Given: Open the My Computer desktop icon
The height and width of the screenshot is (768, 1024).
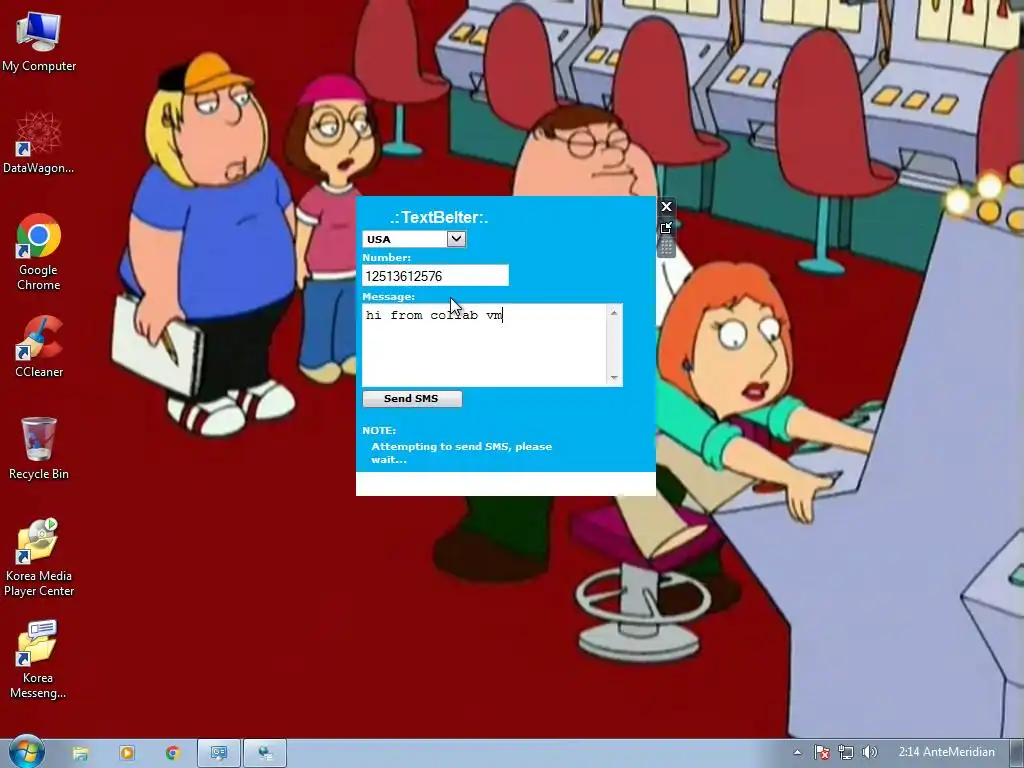Looking at the screenshot, I should [x=39, y=42].
